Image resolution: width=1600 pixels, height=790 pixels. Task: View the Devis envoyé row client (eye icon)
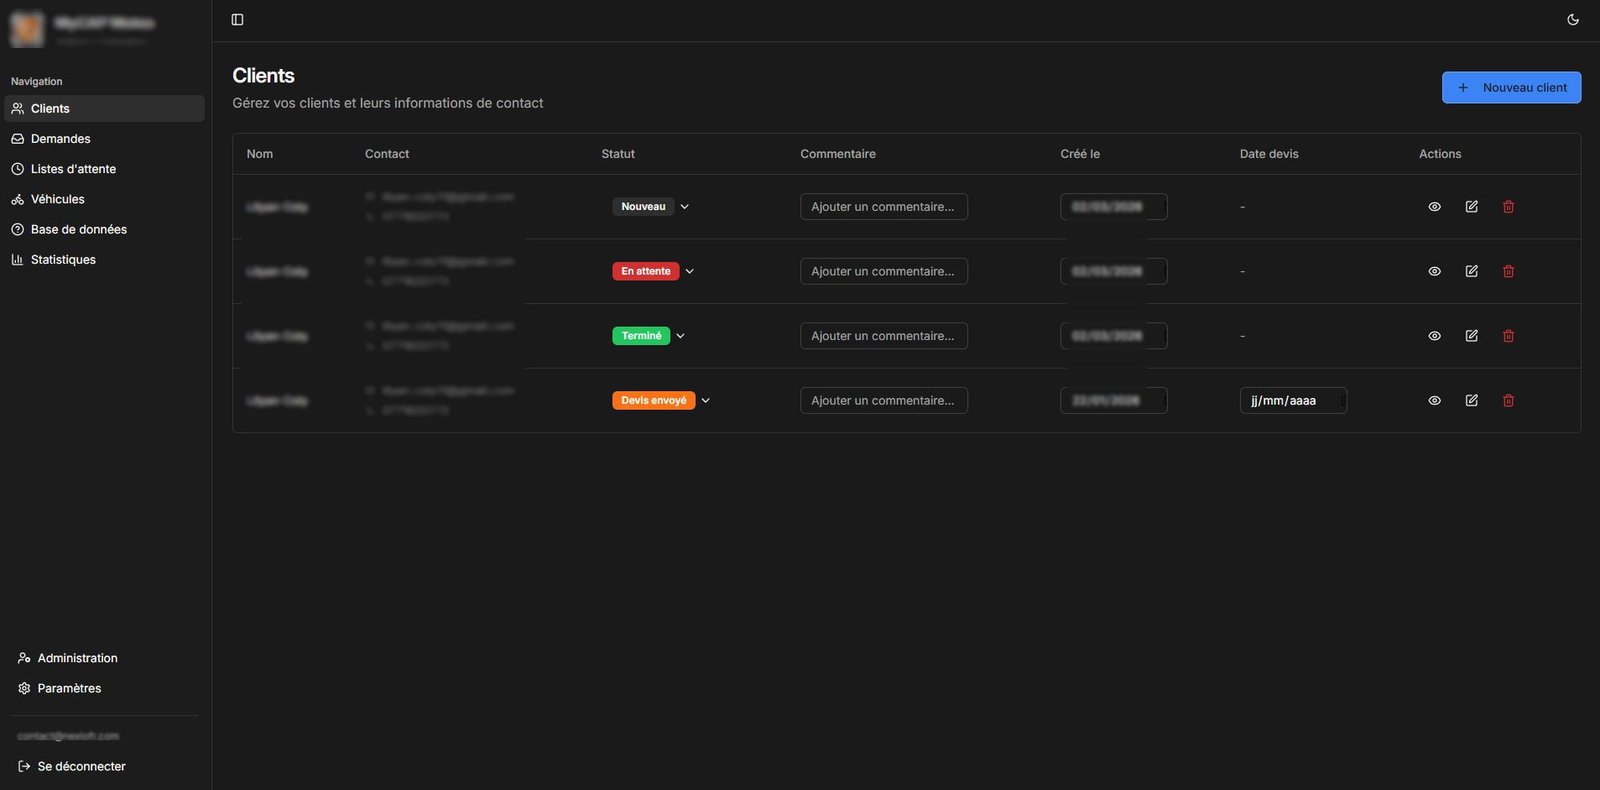(1435, 401)
